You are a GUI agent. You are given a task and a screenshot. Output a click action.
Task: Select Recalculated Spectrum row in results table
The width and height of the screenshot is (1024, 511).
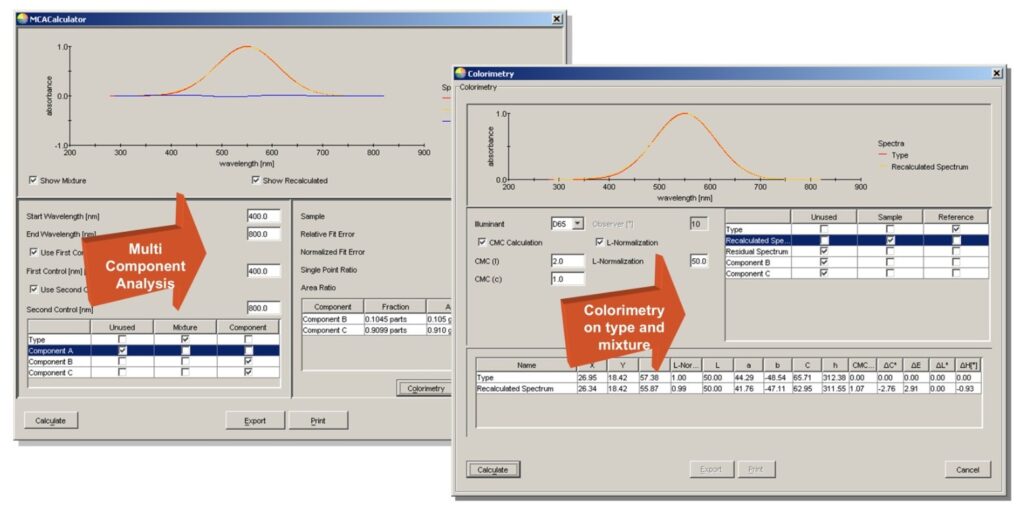(728, 389)
